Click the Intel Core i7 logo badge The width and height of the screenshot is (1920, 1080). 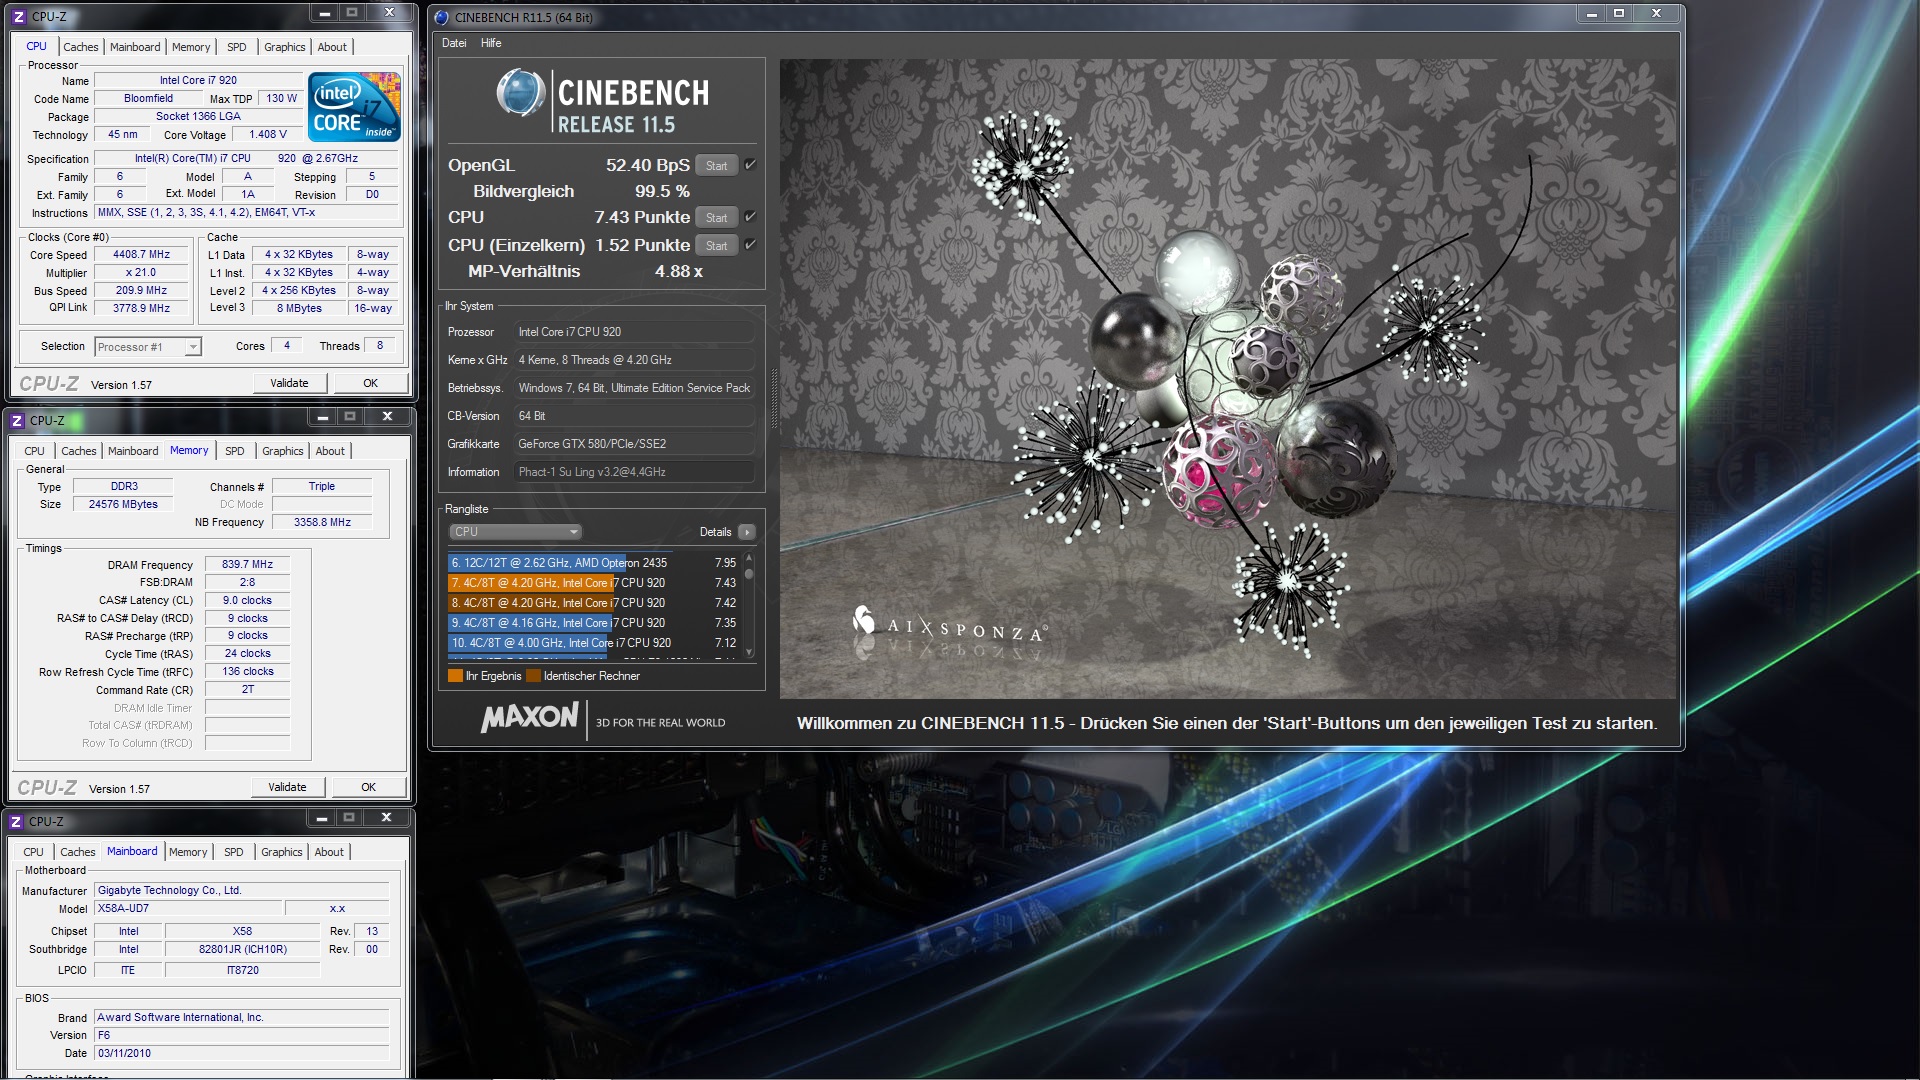354,106
